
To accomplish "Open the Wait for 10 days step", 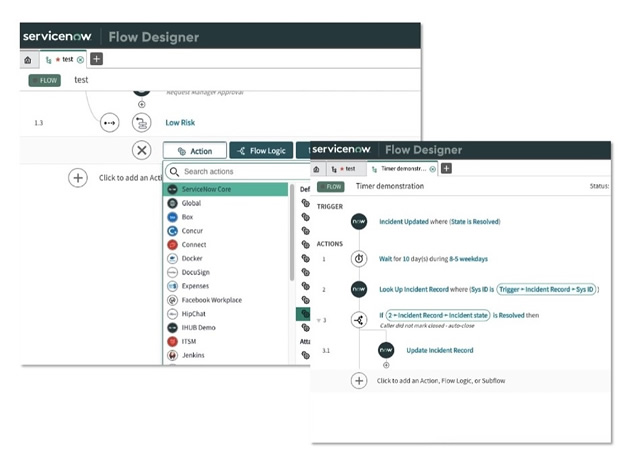I will tap(433, 259).
